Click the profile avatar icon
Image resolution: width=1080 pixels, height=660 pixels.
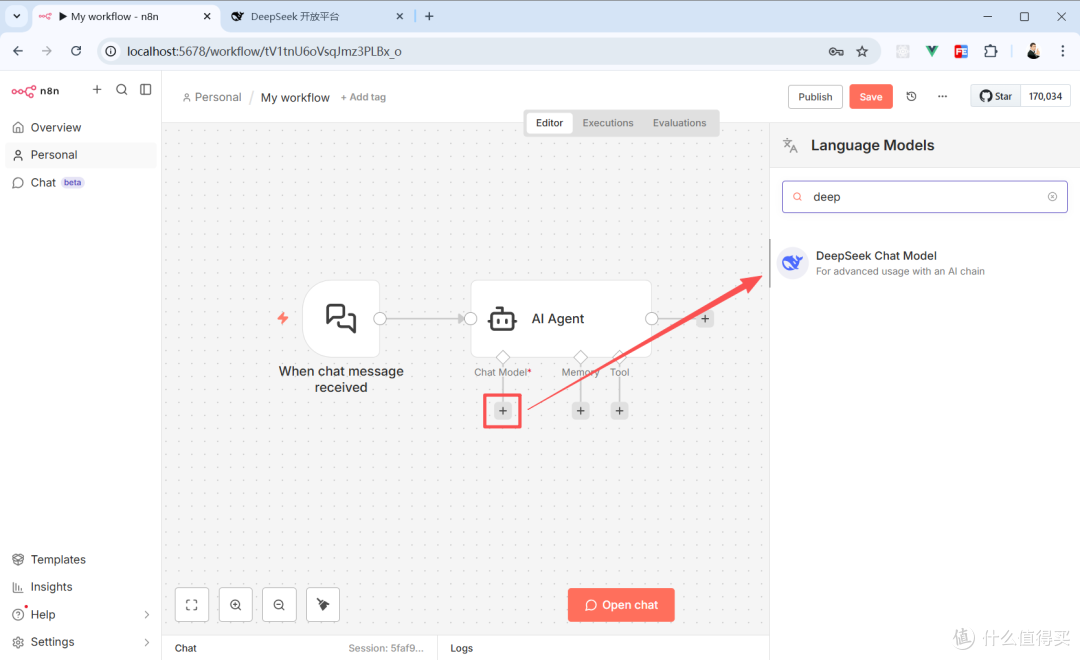(1033, 51)
